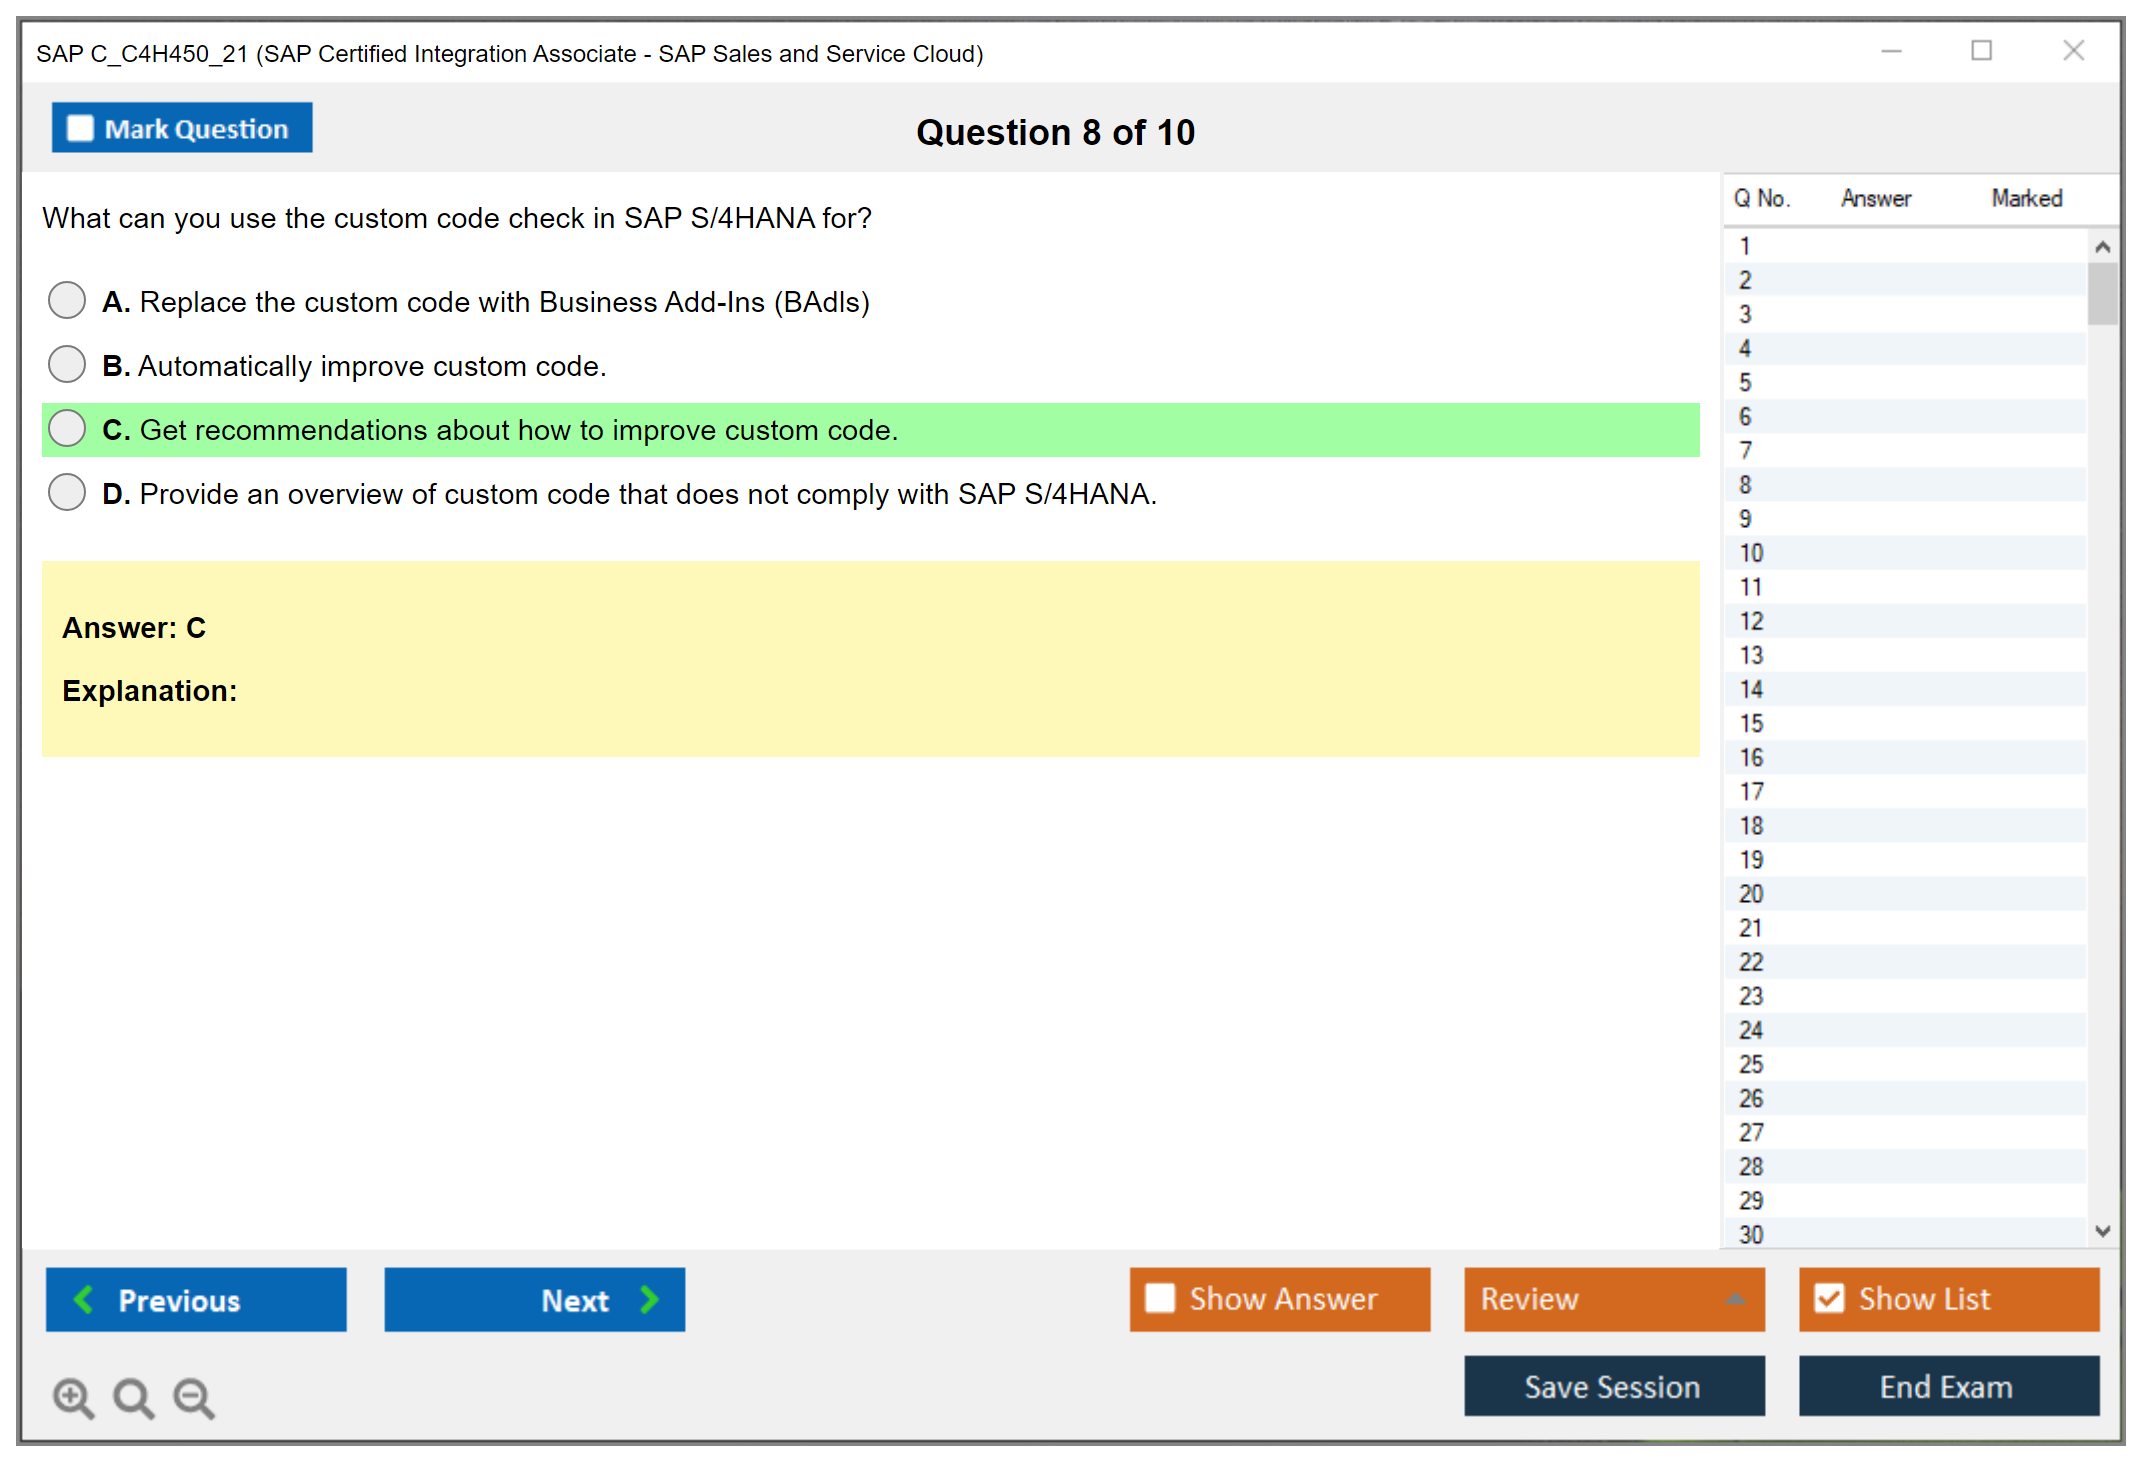Tick the Mark Question checkbox
Screen dimensions: 2150x1470
[x=80, y=129]
